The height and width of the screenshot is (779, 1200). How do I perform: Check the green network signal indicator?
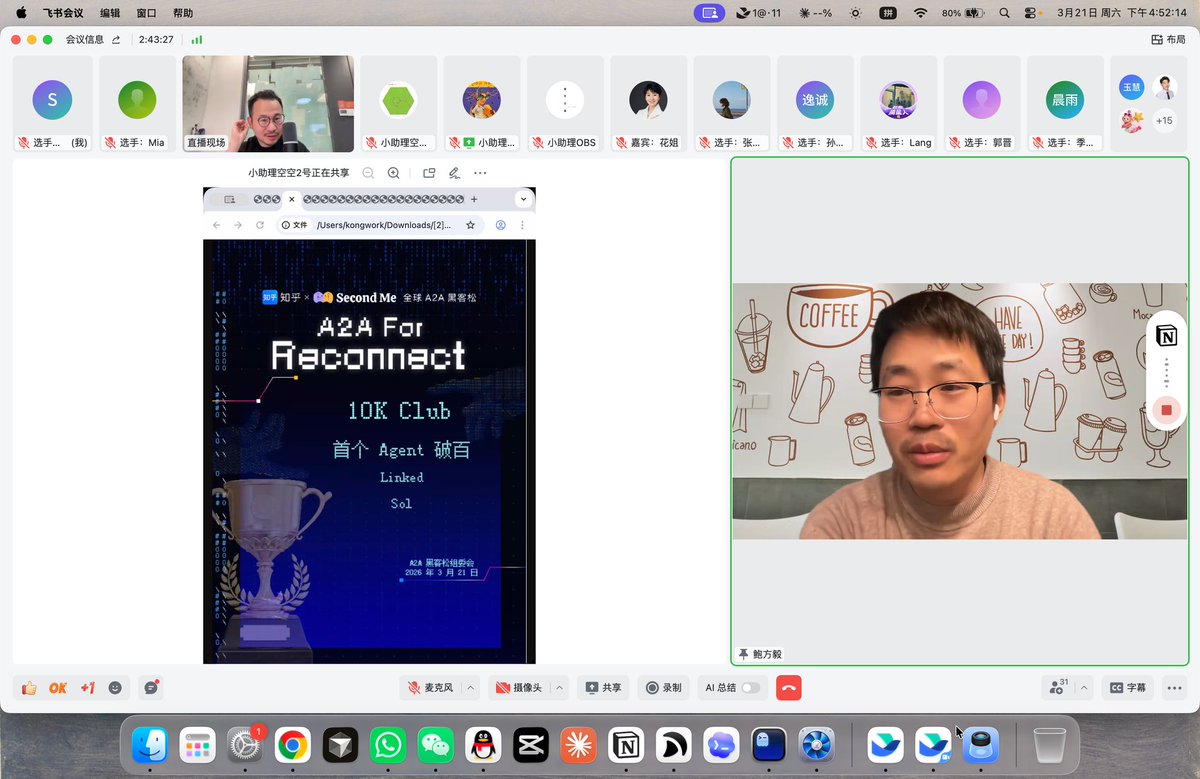tap(197, 40)
